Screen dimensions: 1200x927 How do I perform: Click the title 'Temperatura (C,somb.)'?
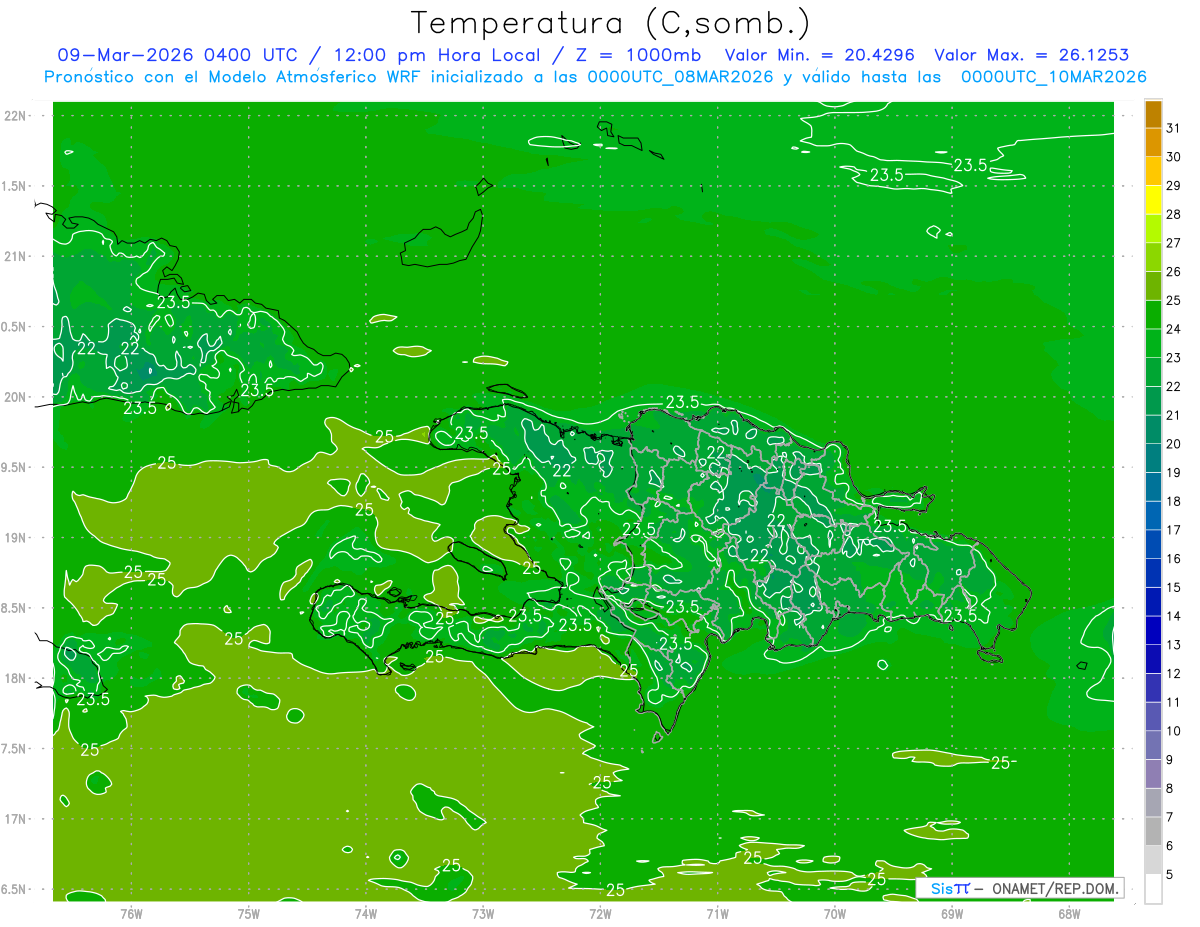(610, 24)
